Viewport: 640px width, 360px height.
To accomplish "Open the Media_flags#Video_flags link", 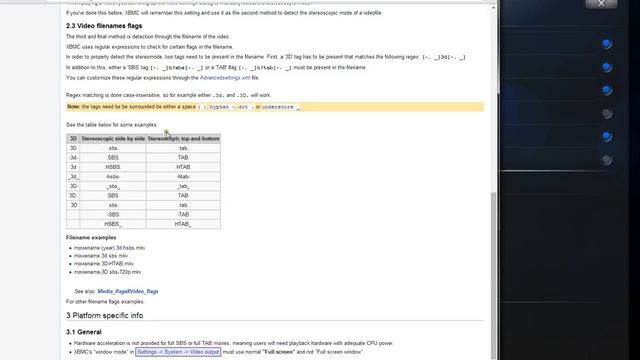I will click(128, 291).
